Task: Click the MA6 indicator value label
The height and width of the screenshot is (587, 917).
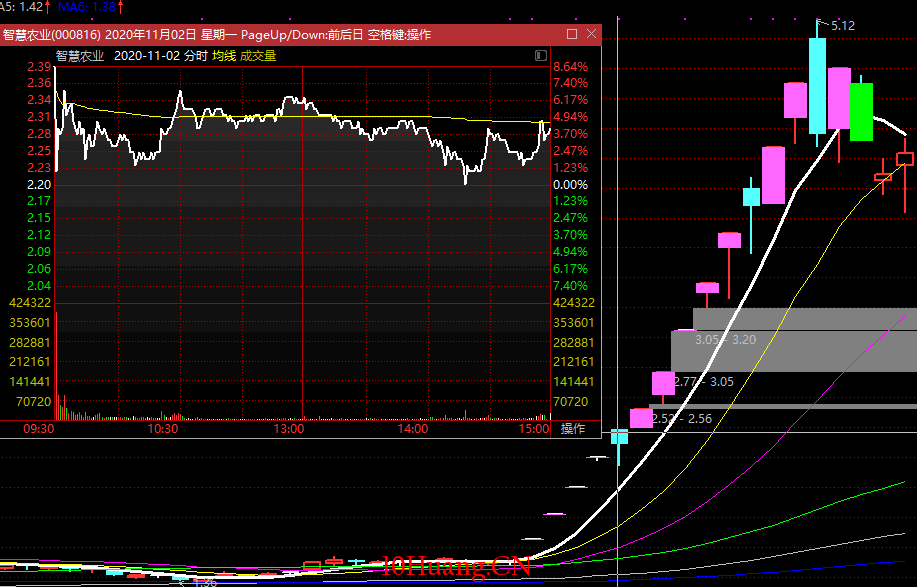Action: click(78, 6)
